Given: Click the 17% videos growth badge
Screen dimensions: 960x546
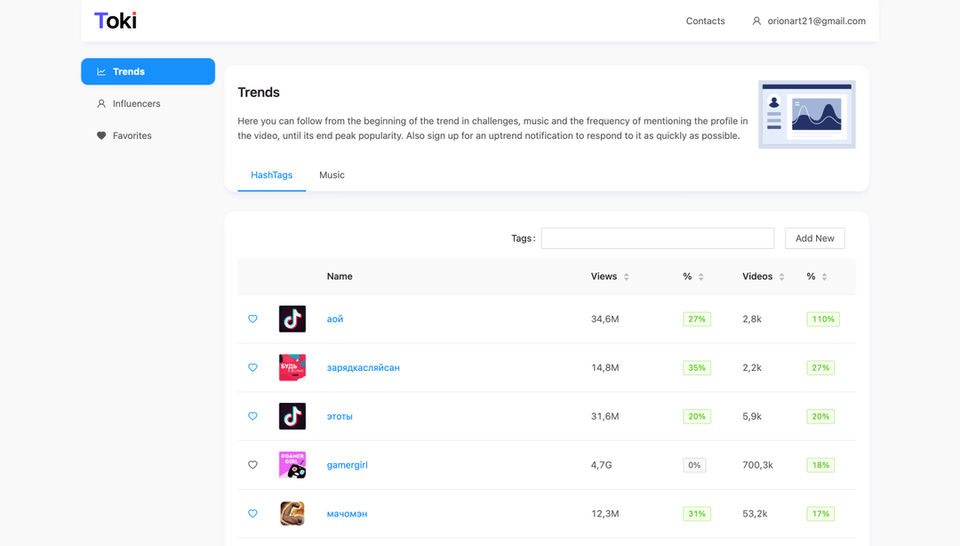Looking at the screenshot, I should [820, 514].
